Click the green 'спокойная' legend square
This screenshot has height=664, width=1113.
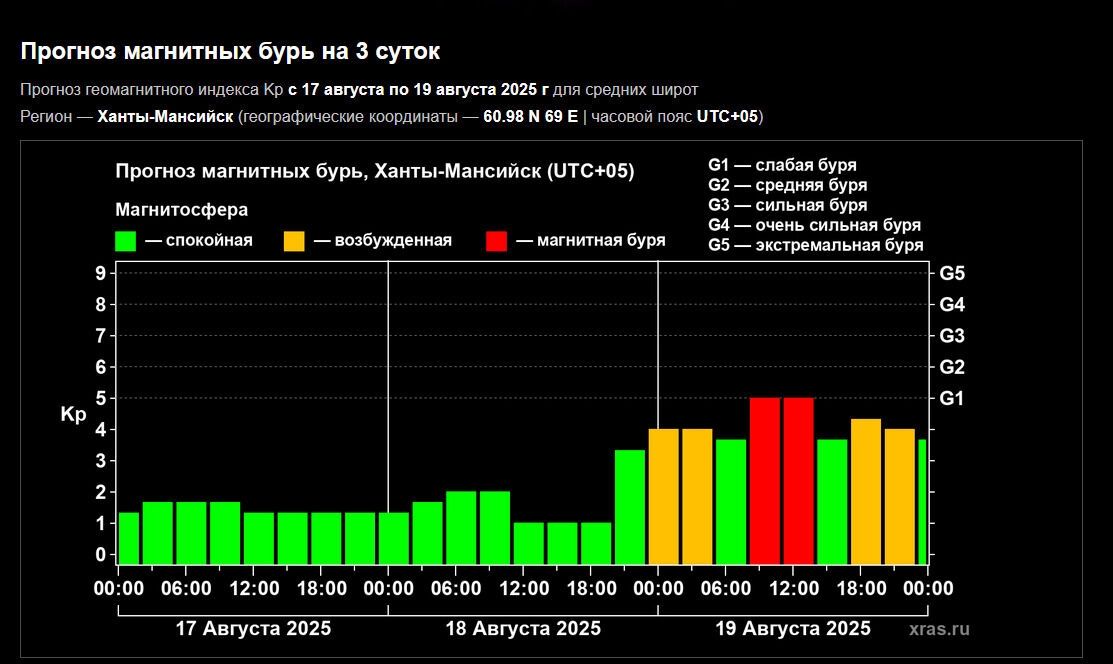pos(126,241)
